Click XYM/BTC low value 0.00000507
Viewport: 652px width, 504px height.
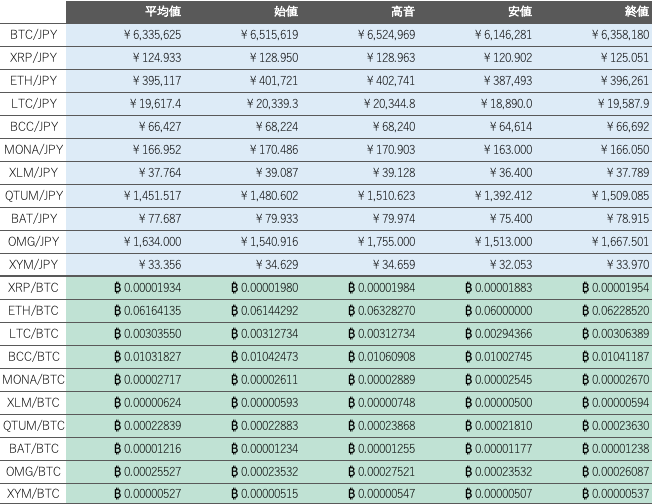(x=499, y=494)
